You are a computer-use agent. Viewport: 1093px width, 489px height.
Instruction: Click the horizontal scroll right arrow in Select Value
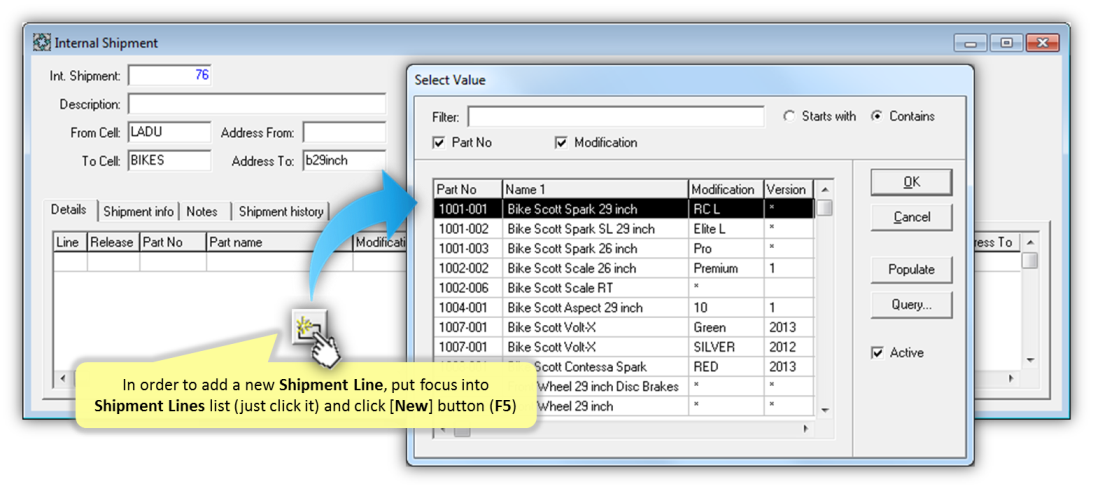806,430
